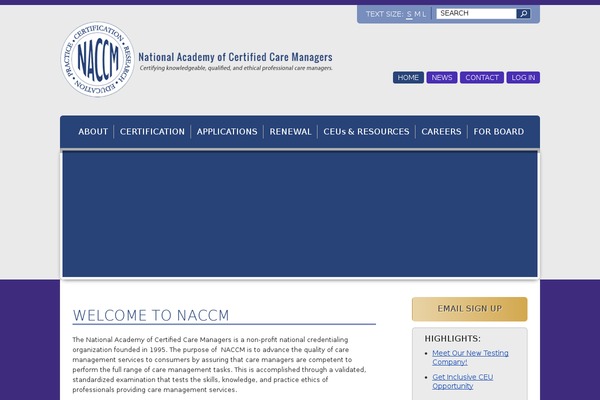Click the tagline 'Certifying knowledgeable, qualified...' text

pos(236,68)
